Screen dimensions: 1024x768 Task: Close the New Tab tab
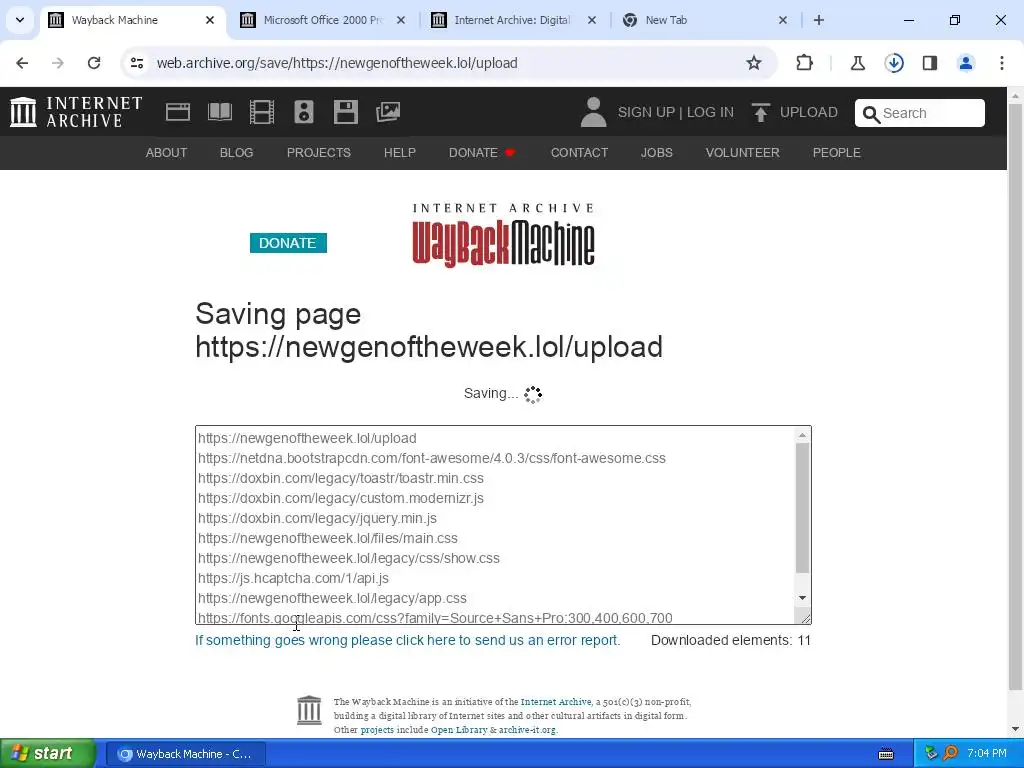point(783,20)
